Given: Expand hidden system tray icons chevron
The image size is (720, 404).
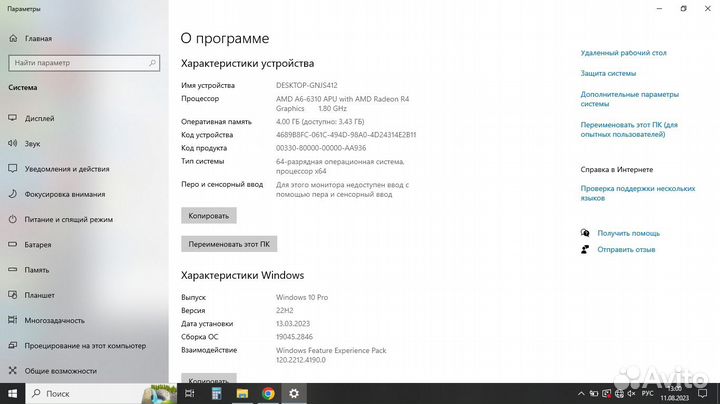Looking at the screenshot, I should click(x=581, y=394).
